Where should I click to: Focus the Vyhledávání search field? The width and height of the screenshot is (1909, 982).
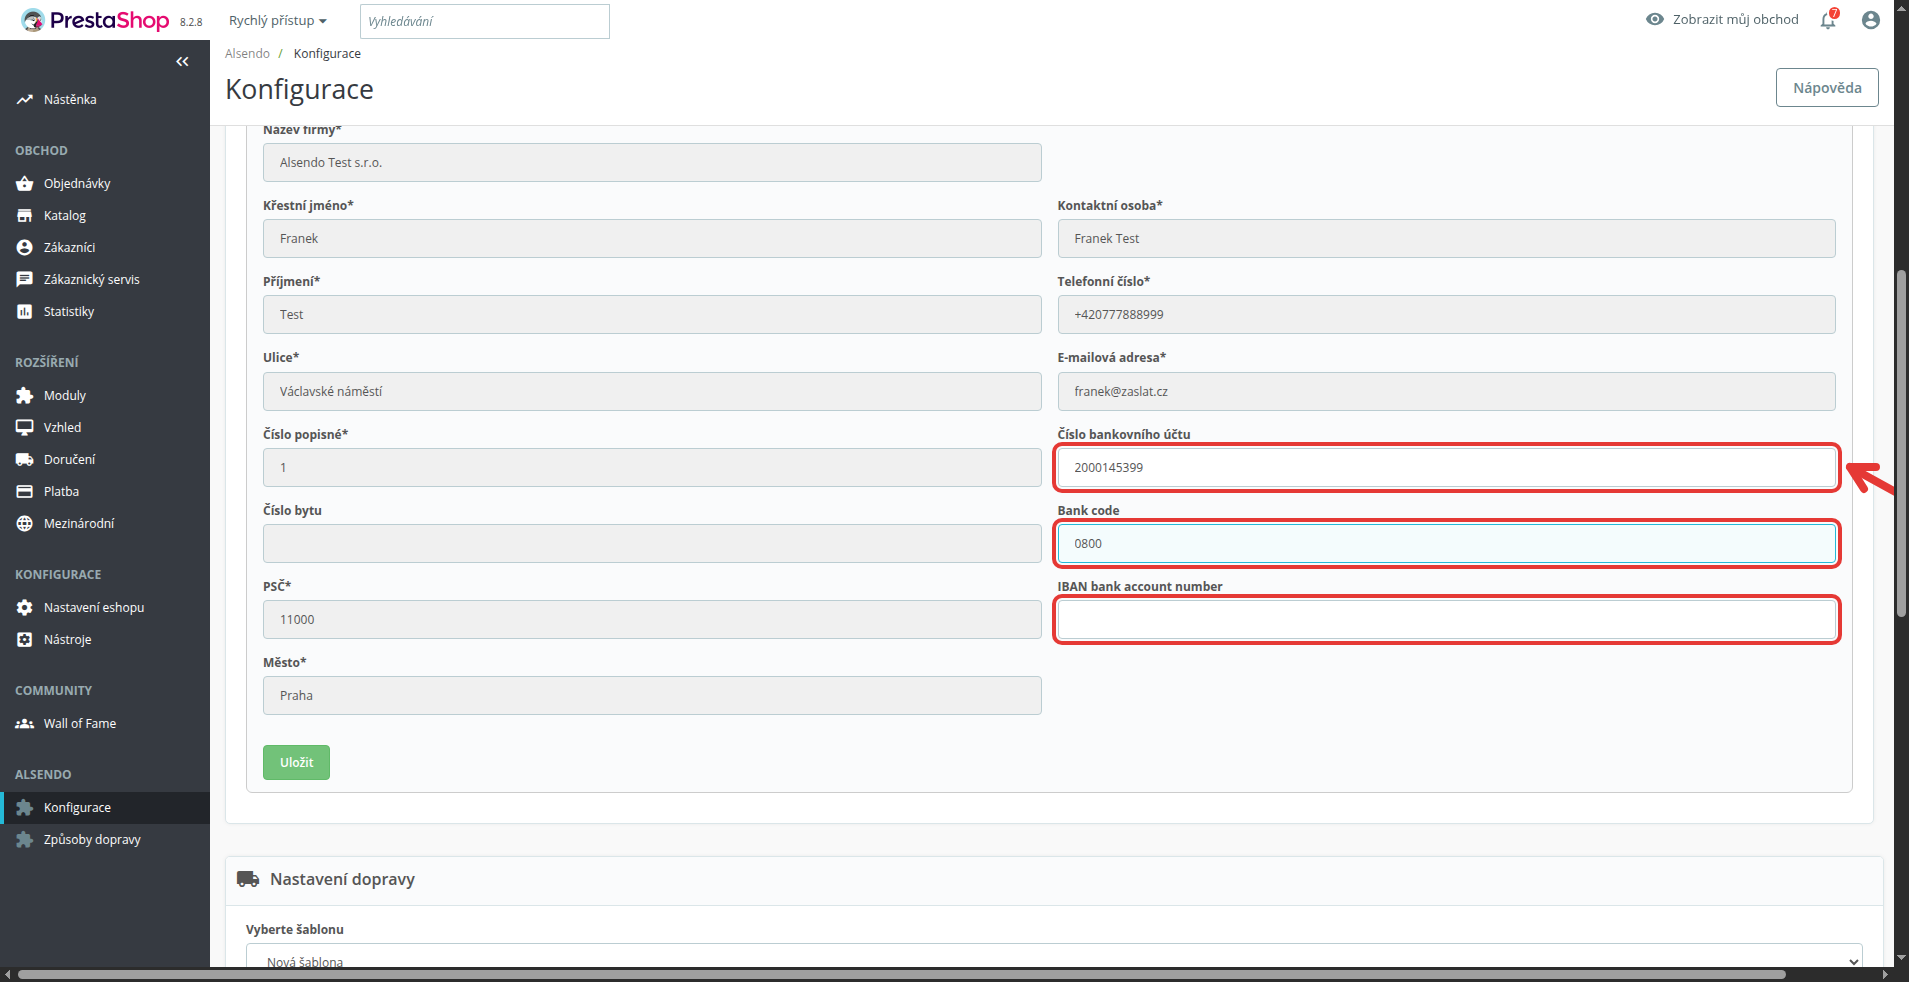pos(485,21)
